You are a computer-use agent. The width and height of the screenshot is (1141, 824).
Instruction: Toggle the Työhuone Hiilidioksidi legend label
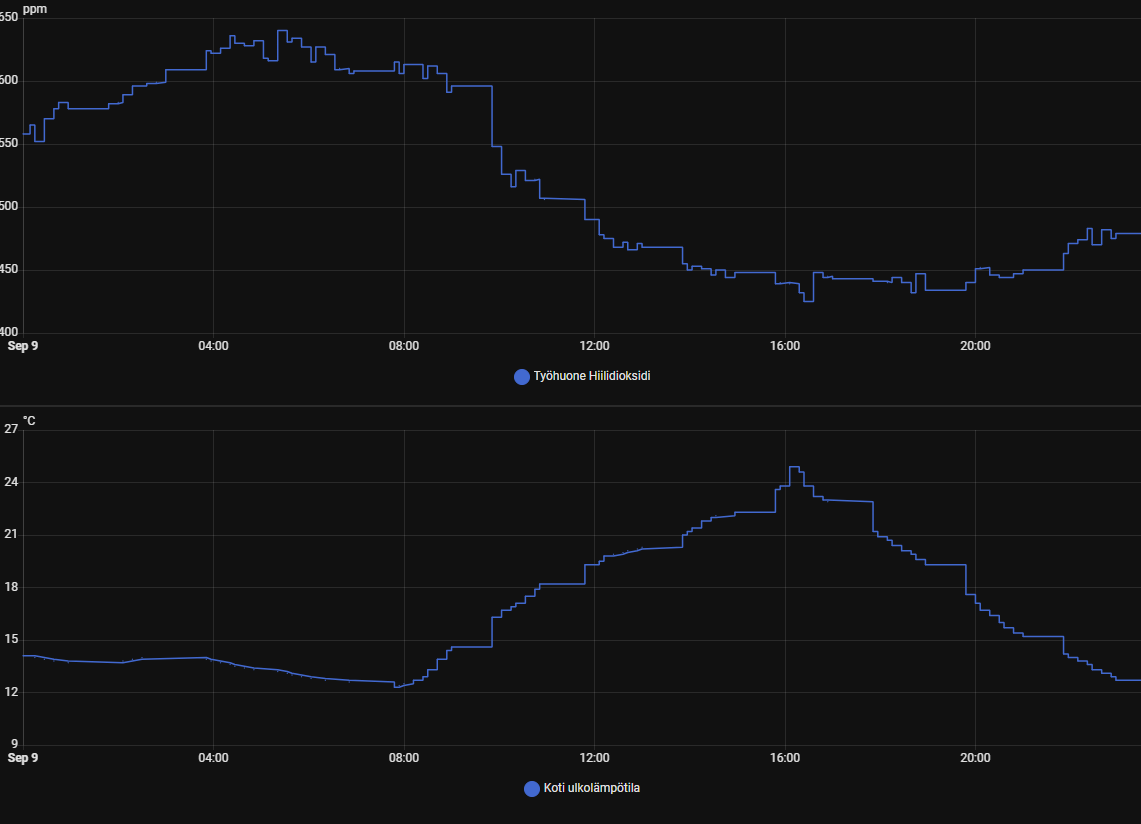click(x=592, y=377)
